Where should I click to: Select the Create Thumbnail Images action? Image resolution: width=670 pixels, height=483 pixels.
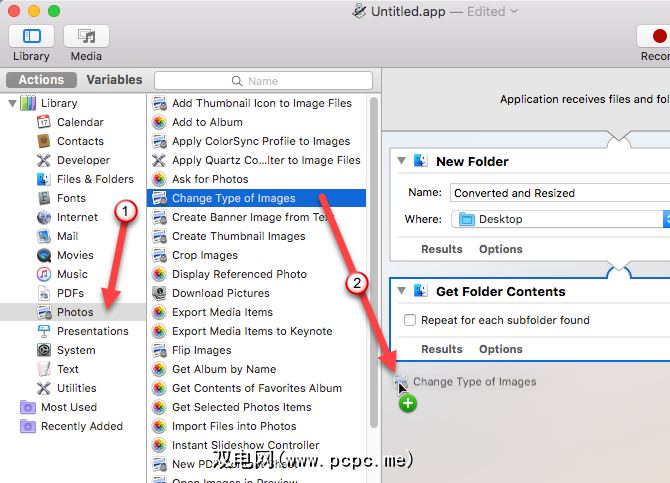[x=256, y=236]
